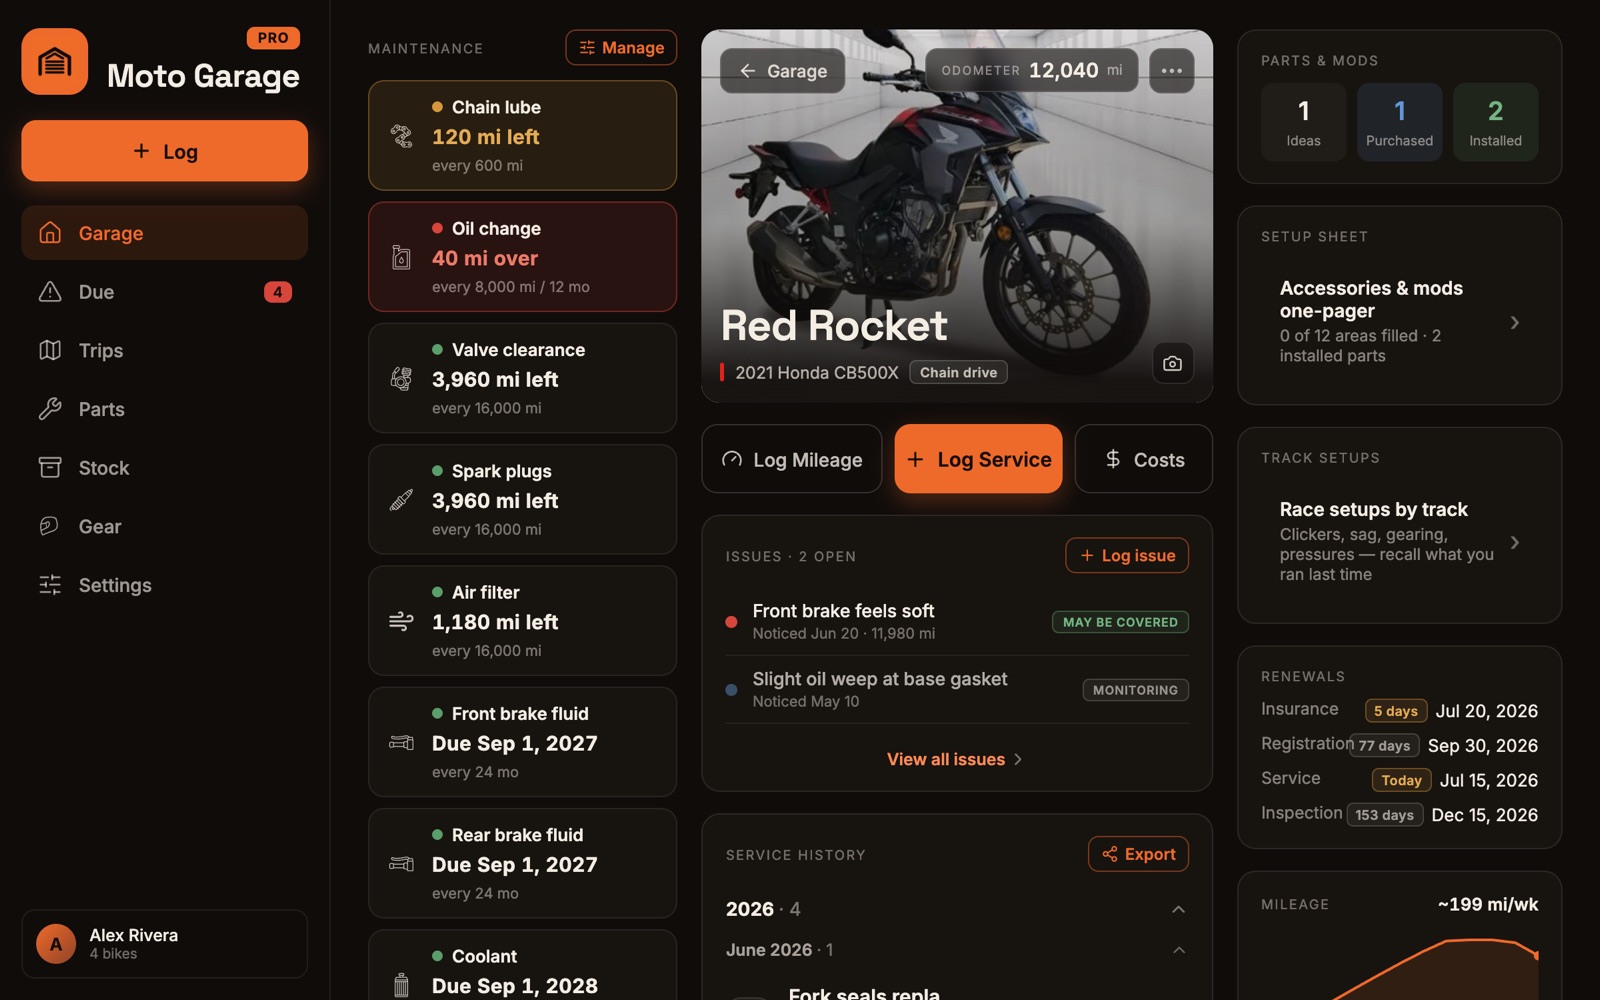Click the Log Service button
This screenshot has height=1000, width=1600.
[x=978, y=459]
